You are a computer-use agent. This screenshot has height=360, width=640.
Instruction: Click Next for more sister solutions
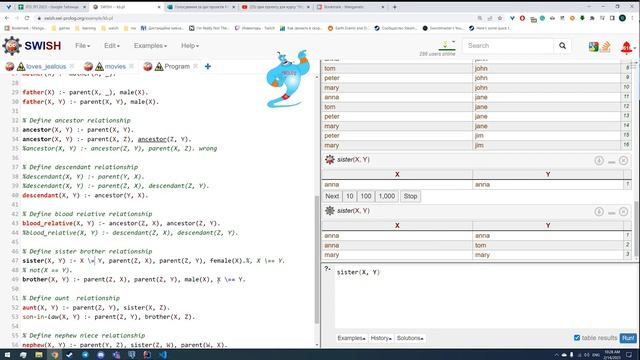[332, 196]
